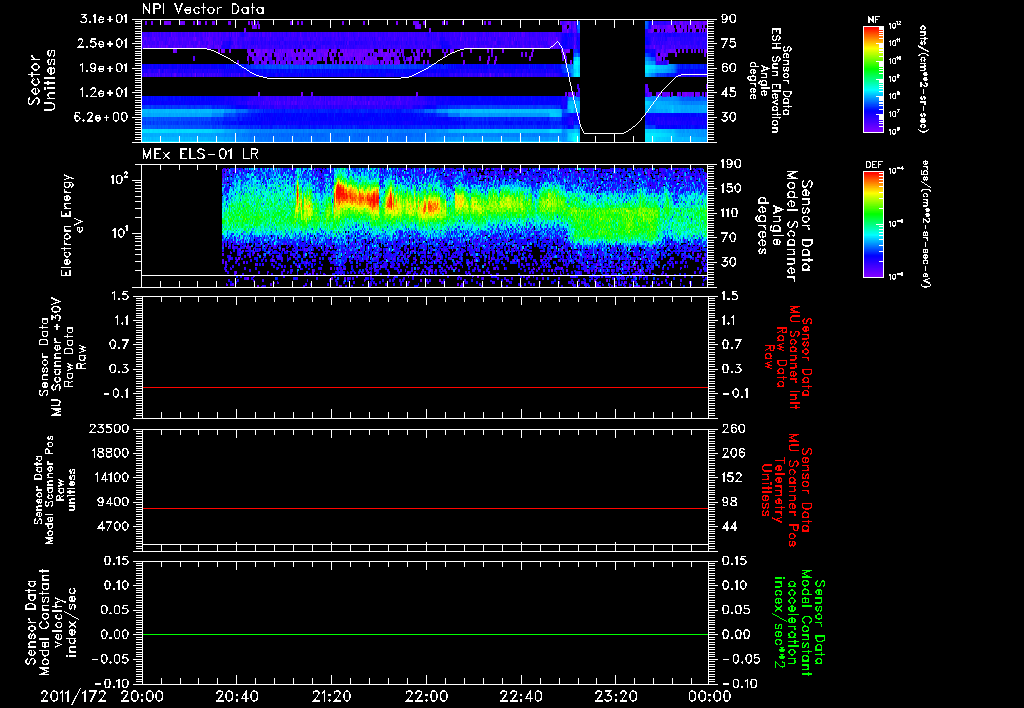Screen dimensions: 1024x708
Task: Click the ESH Sun Elevation Angle axis title
Action: tap(771, 80)
